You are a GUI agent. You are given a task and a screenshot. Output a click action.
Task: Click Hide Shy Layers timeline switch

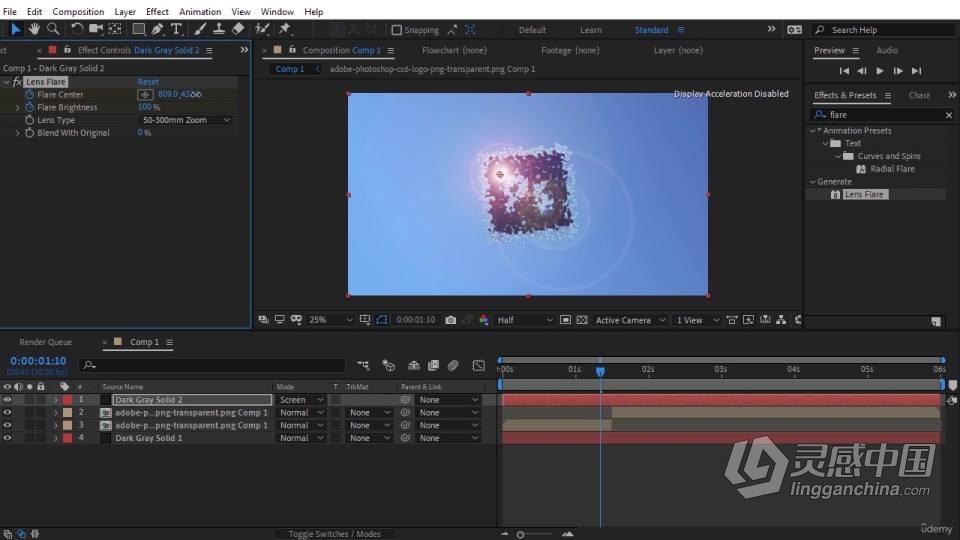[x=414, y=366]
